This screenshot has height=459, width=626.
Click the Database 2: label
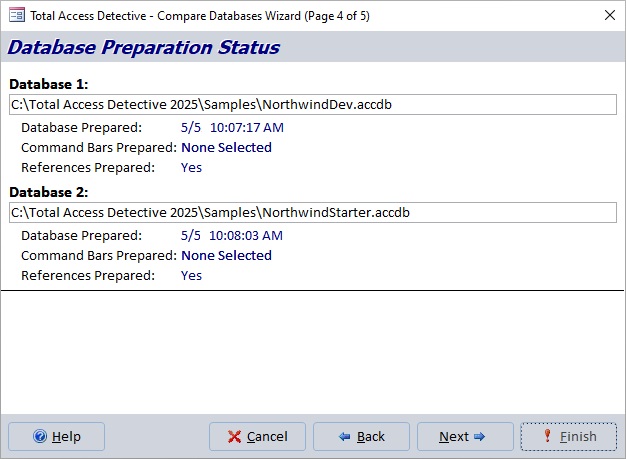pos(49,192)
